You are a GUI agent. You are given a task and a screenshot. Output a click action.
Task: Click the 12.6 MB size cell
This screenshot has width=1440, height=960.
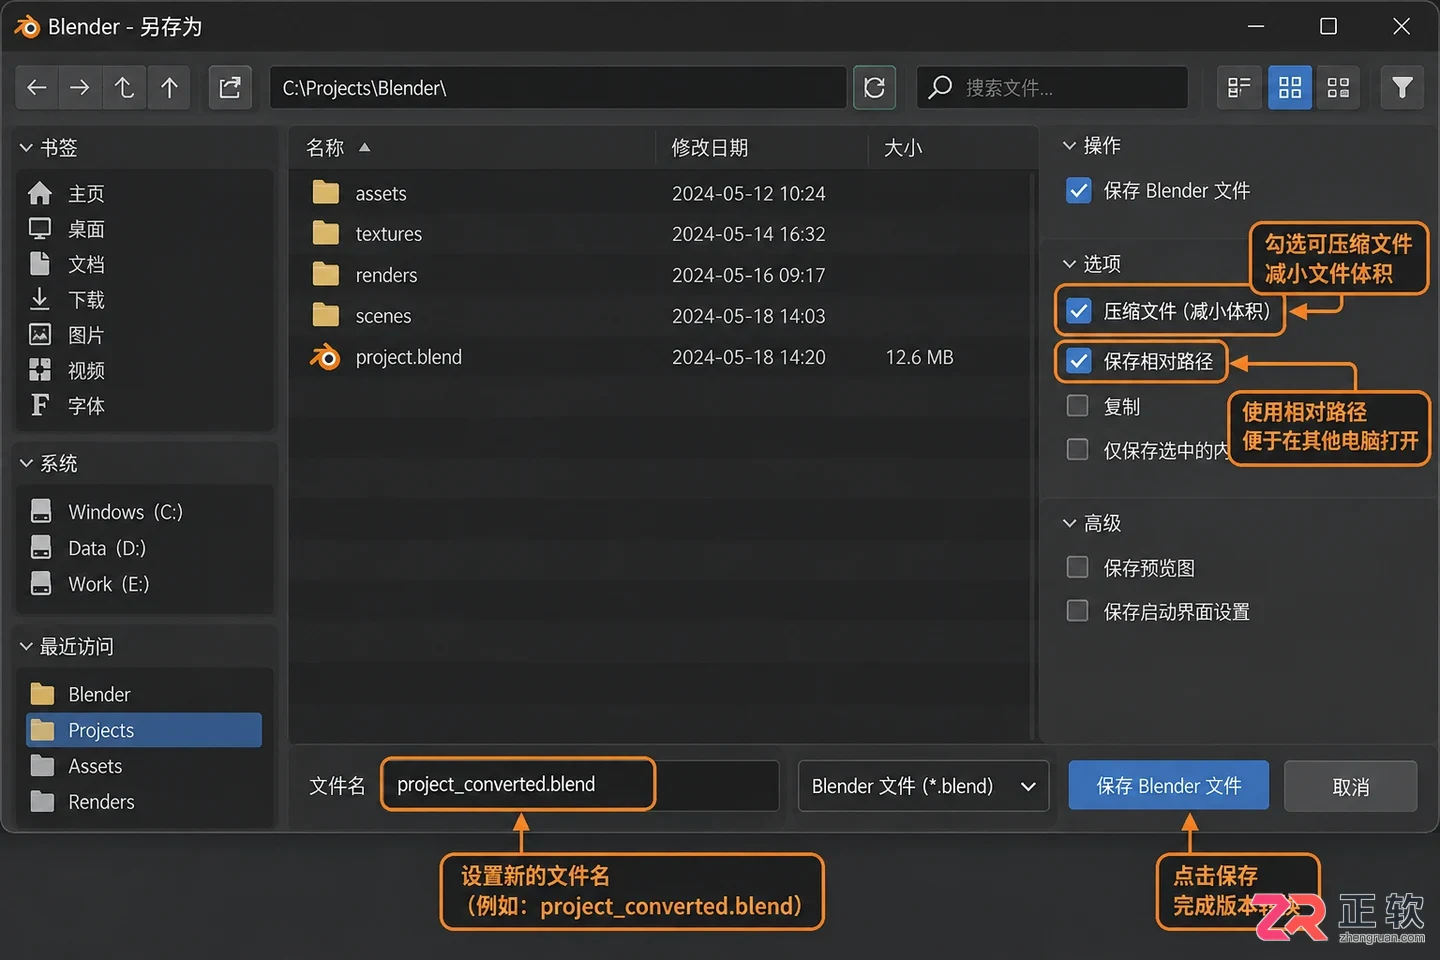click(x=920, y=357)
